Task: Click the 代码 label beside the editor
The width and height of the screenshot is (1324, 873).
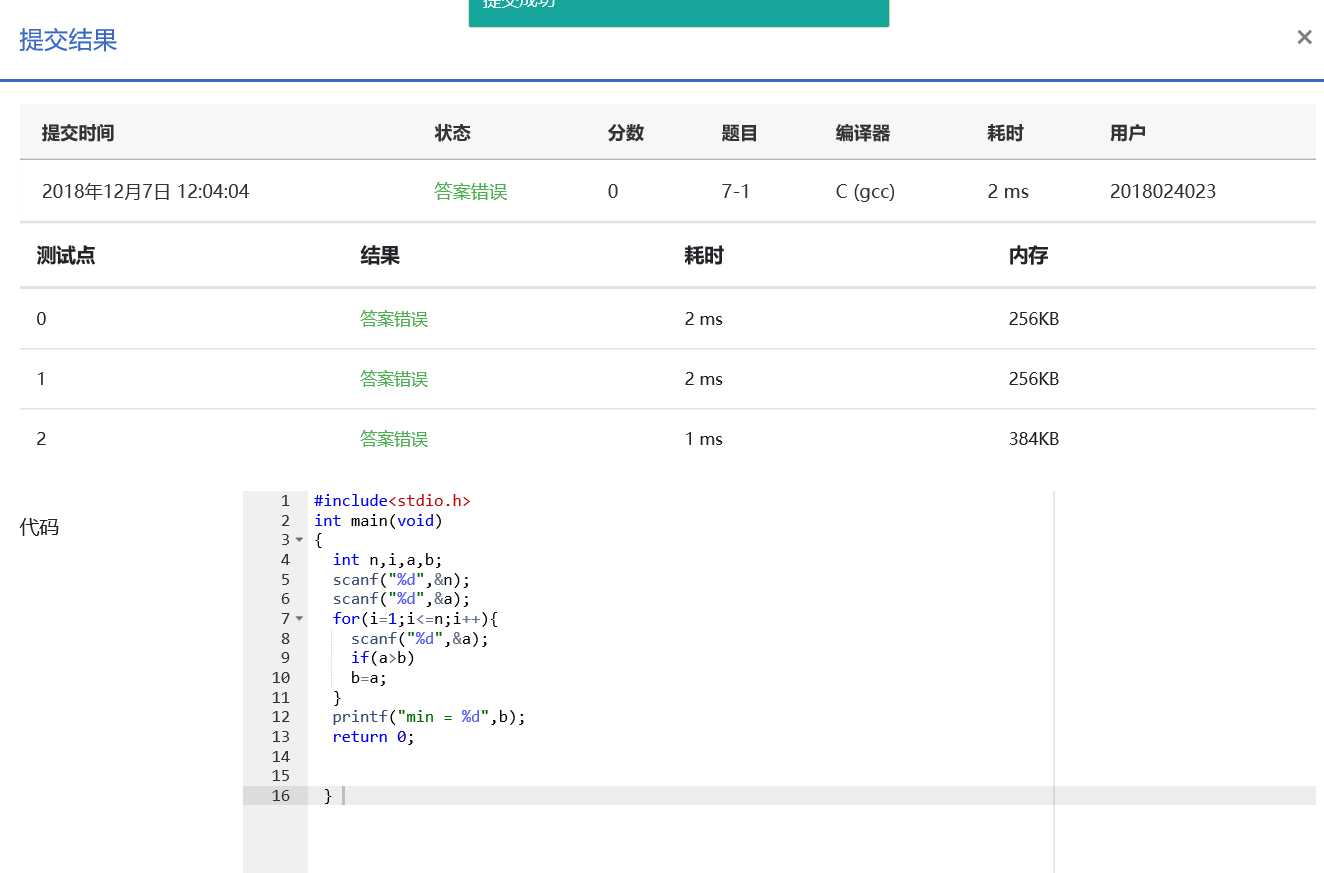Action: pyautogui.click(x=39, y=527)
